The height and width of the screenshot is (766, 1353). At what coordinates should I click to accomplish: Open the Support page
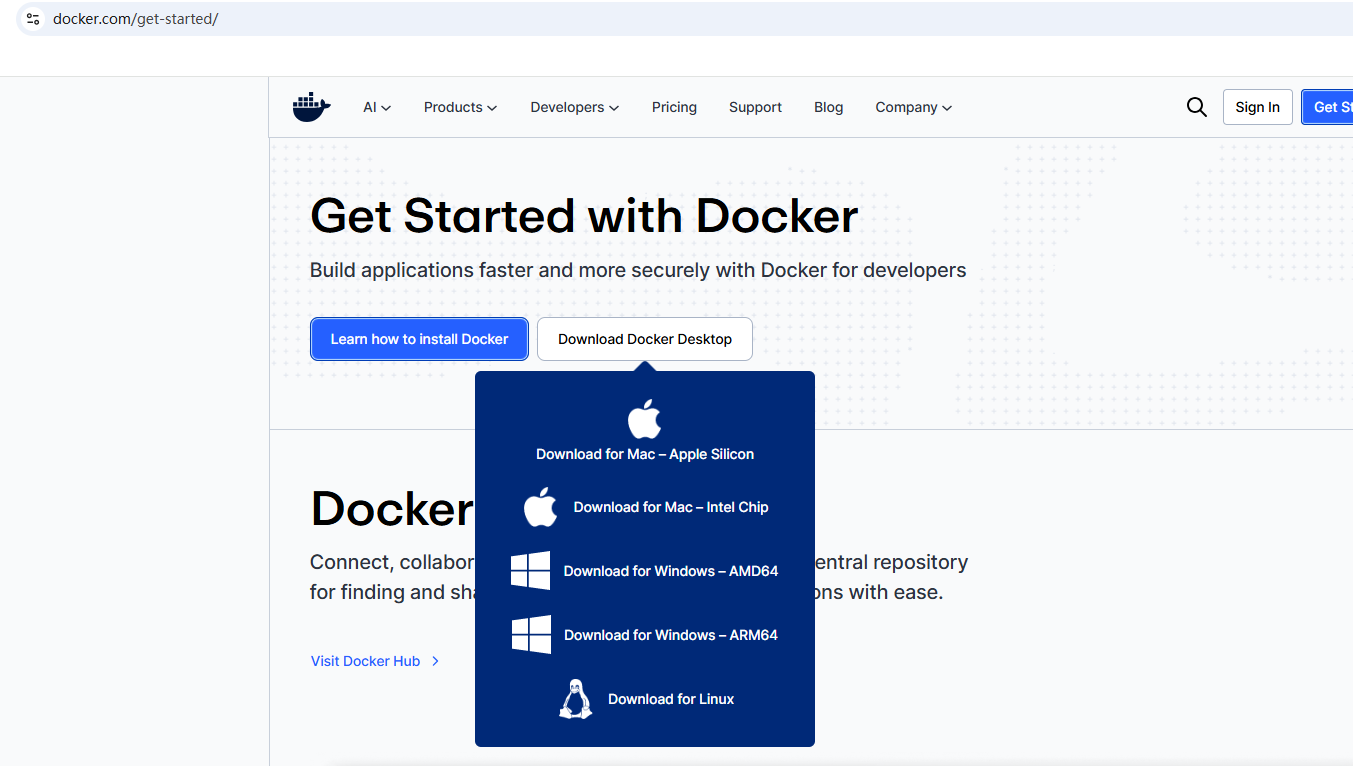(x=755, y=107)
